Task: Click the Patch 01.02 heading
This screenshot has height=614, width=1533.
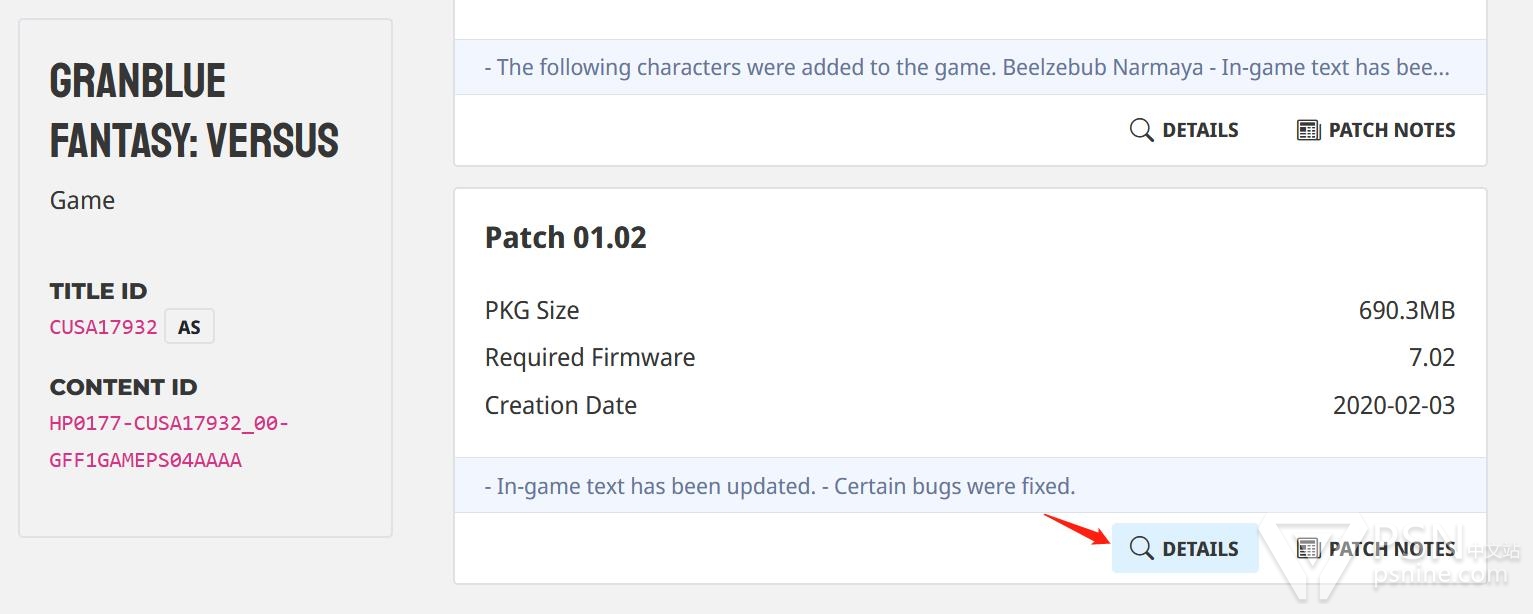Action: point(566,238)
